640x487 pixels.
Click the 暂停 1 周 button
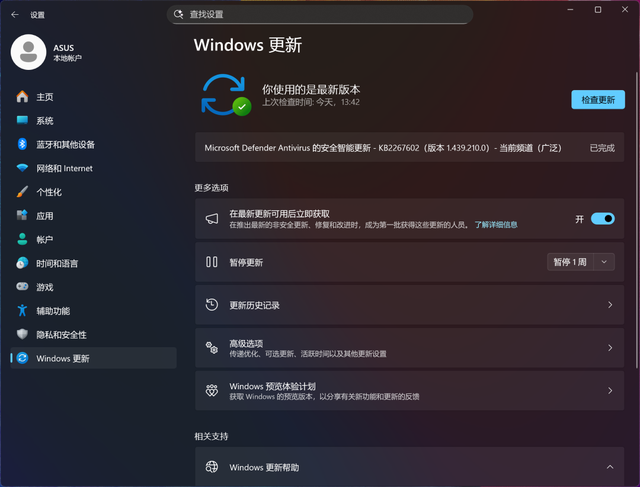click(570, 262)
